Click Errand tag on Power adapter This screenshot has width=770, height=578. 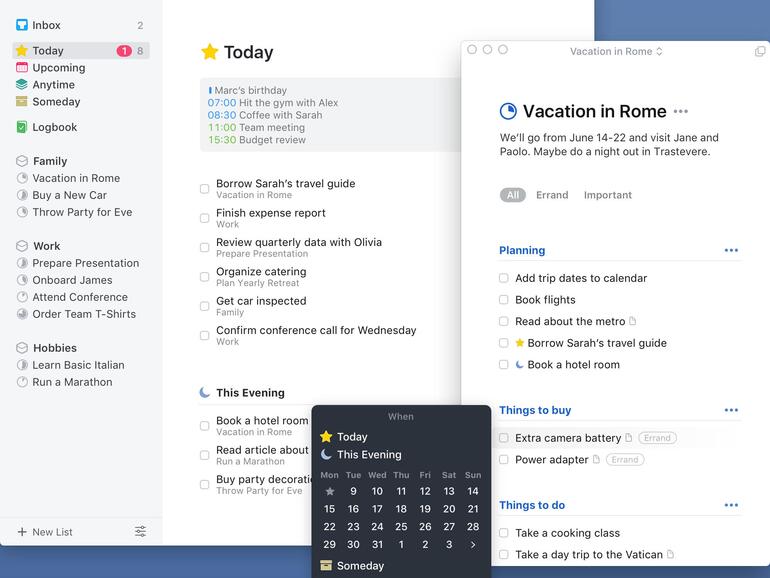click(625, 459)
